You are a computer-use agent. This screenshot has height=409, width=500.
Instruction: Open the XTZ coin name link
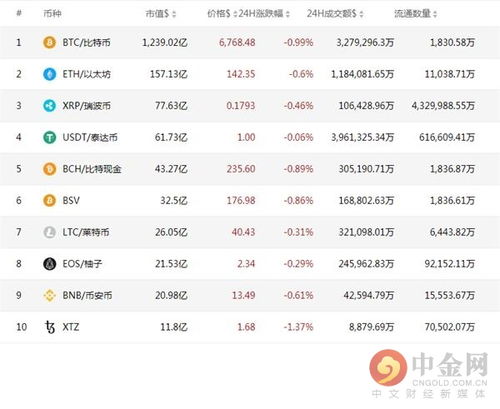tap(71, 327)
